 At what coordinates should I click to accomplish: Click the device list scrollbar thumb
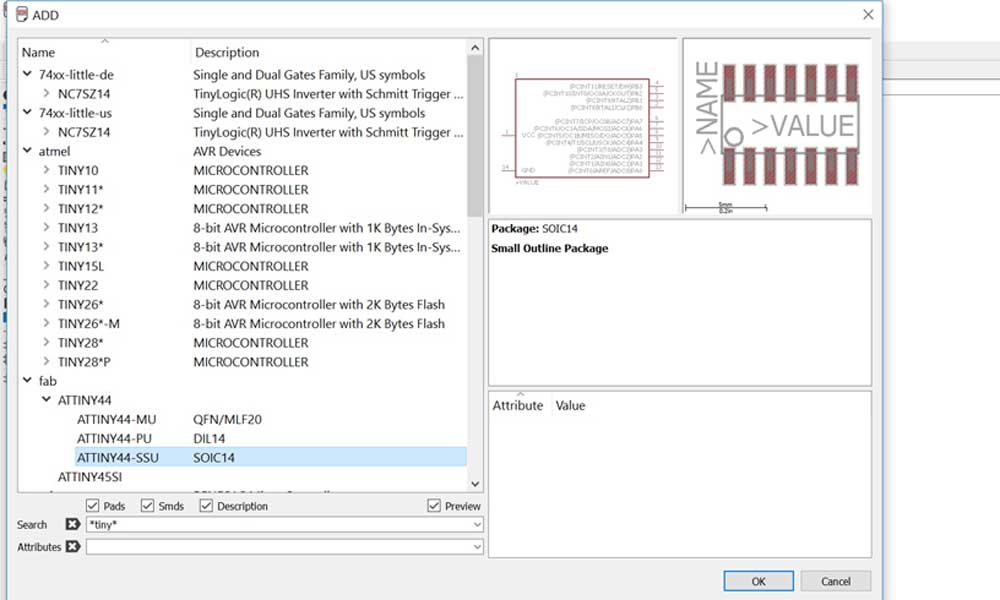[x=474, y=136]
